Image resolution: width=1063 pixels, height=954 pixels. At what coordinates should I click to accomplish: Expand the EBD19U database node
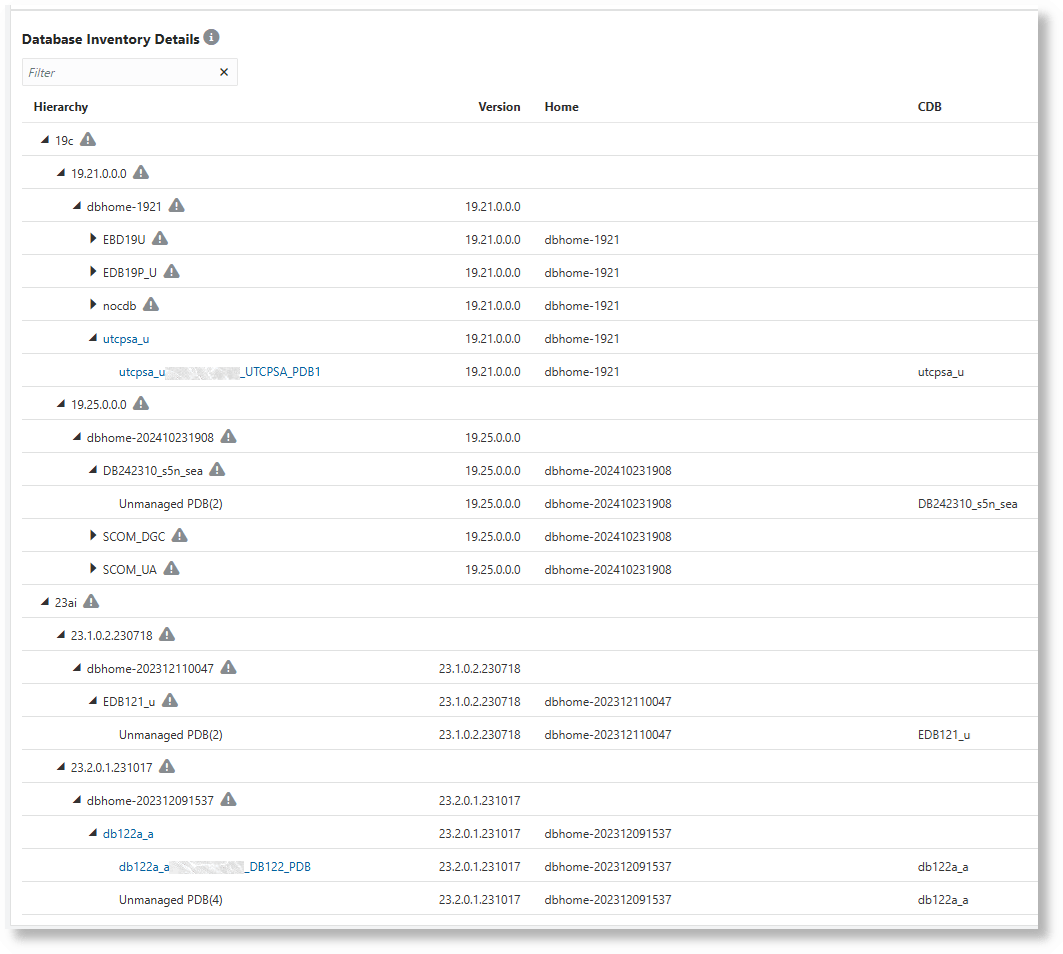tap(93, 239)
